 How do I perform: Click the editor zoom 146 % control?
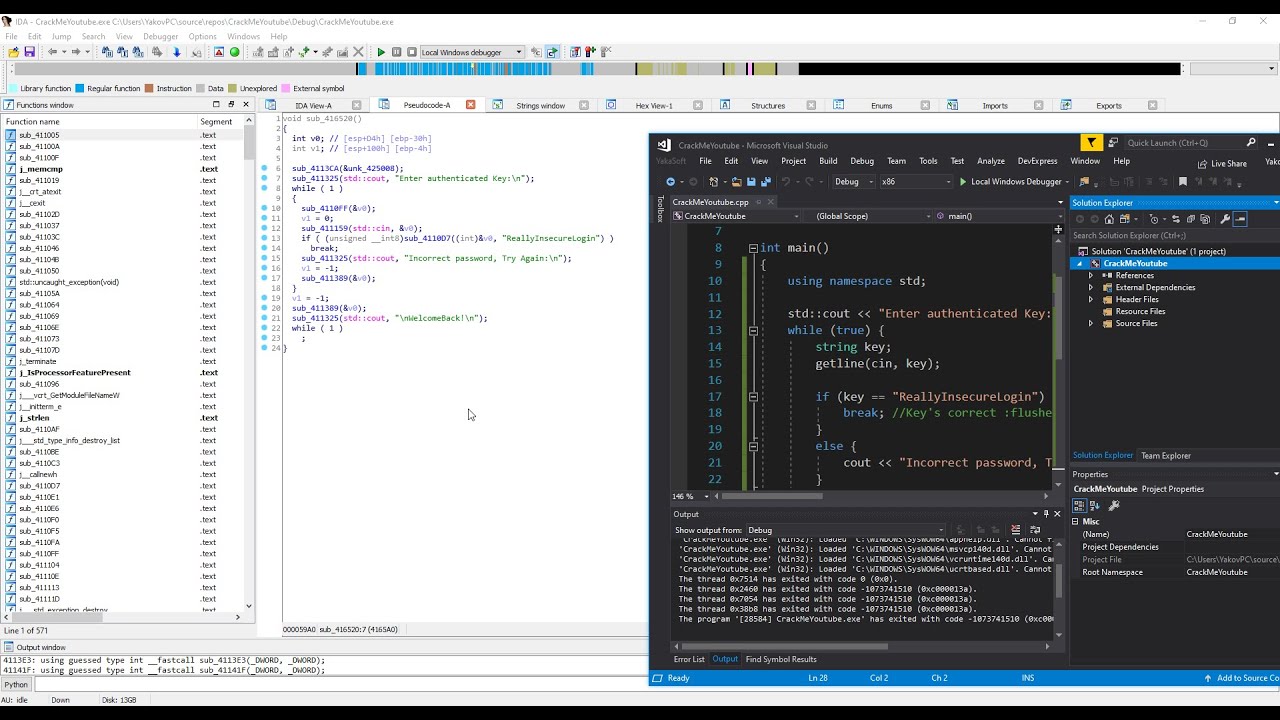click(689, 496)
